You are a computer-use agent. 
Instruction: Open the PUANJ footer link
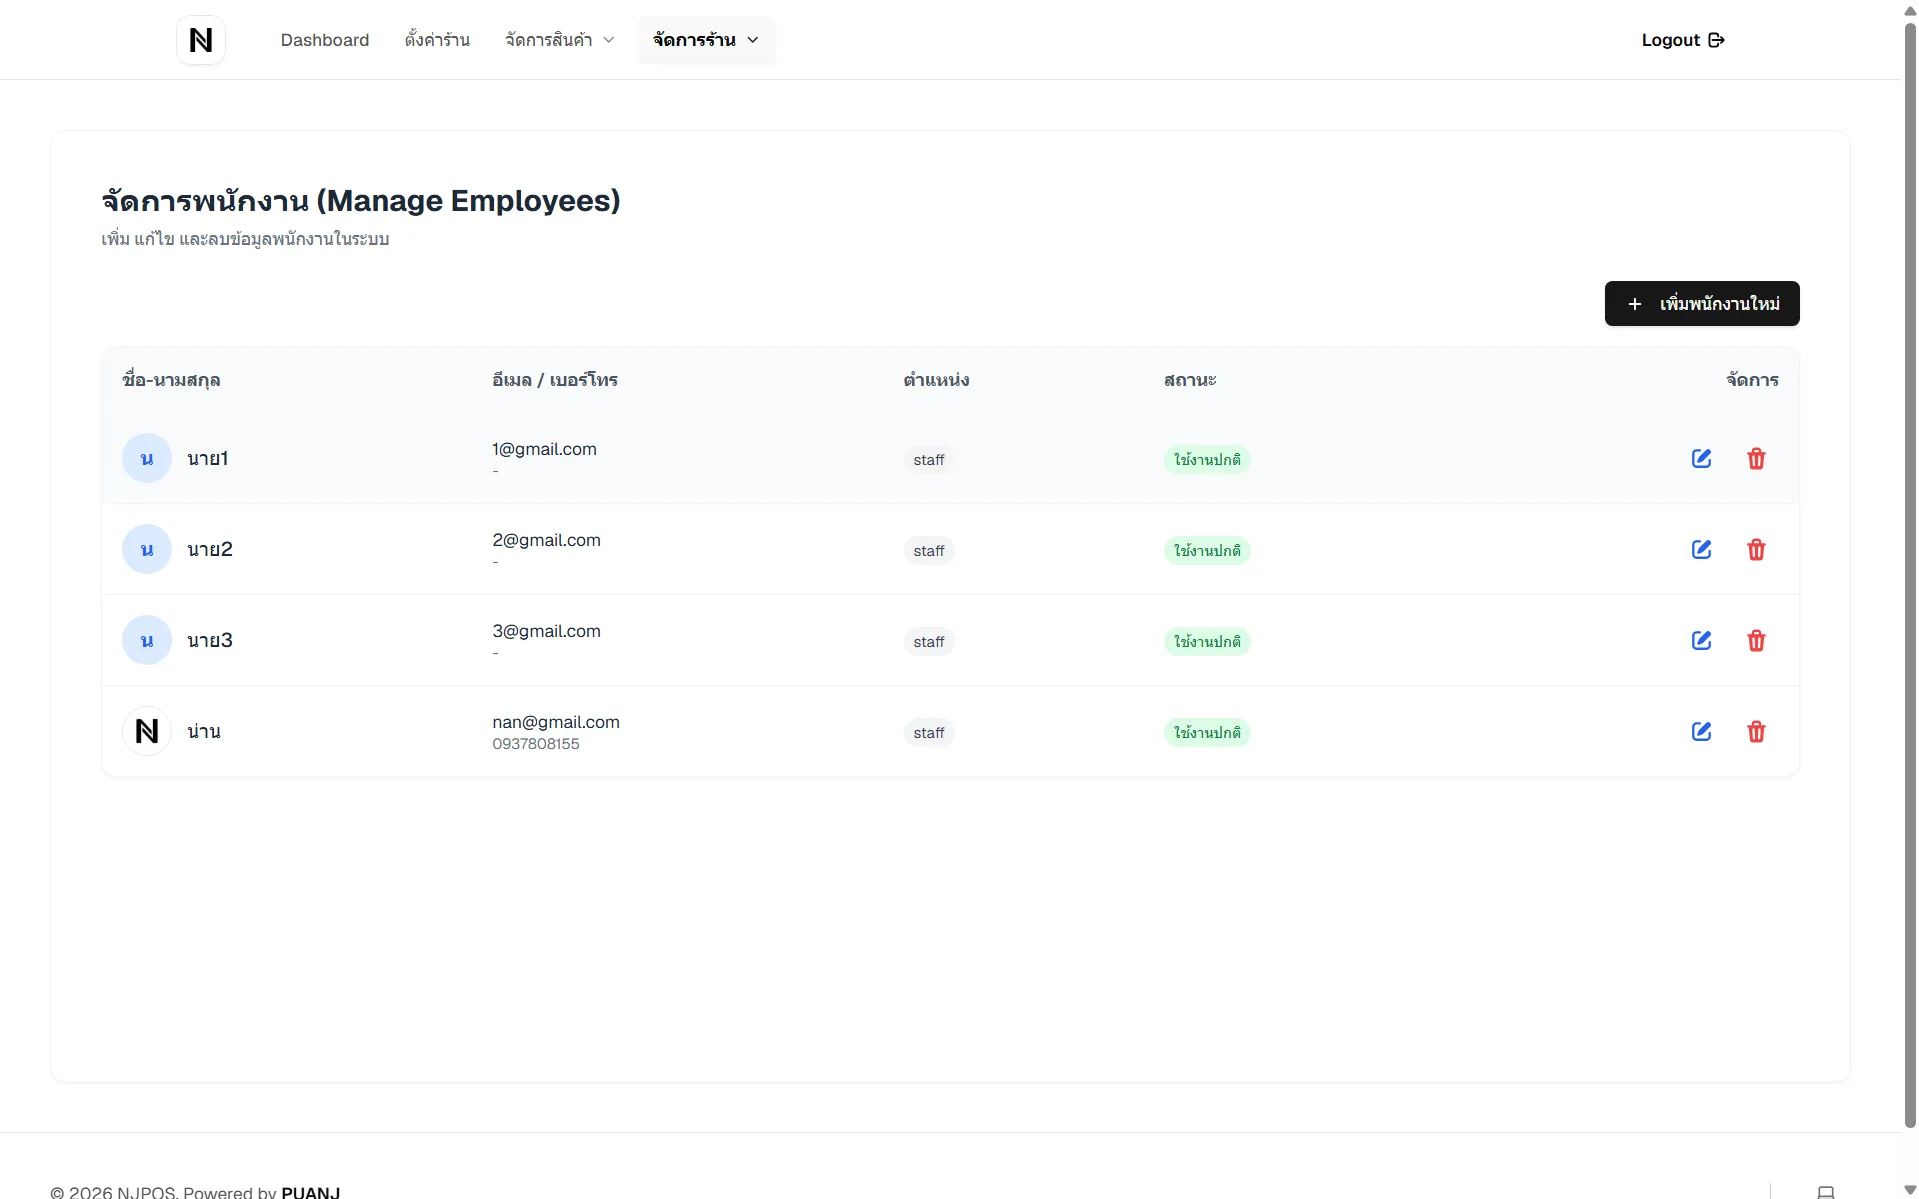point(311,1192)
